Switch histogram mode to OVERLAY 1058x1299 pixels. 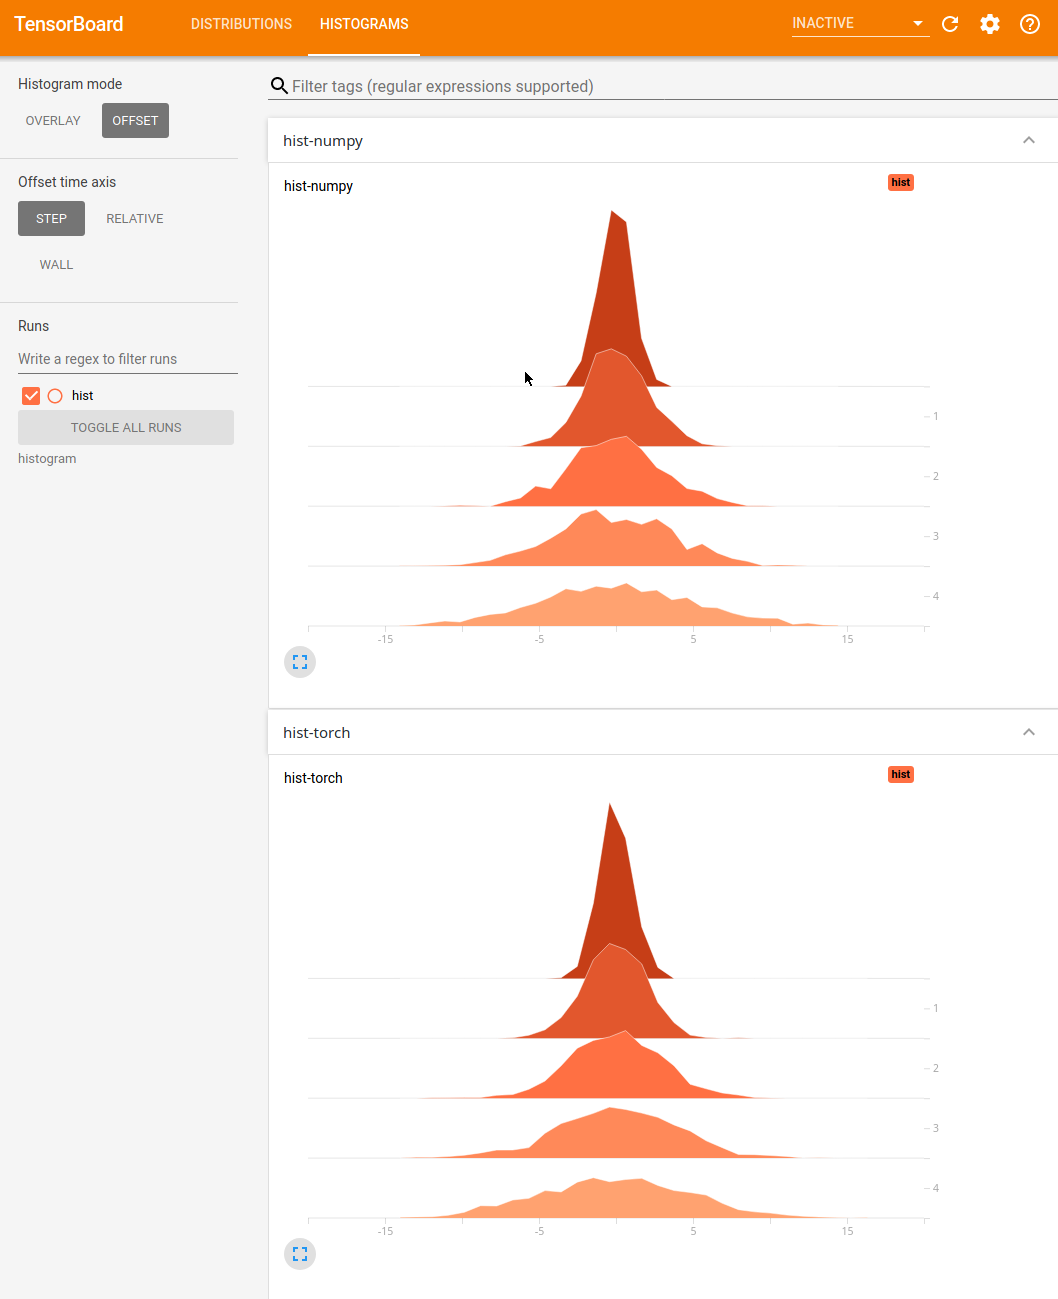coord(53,120)
